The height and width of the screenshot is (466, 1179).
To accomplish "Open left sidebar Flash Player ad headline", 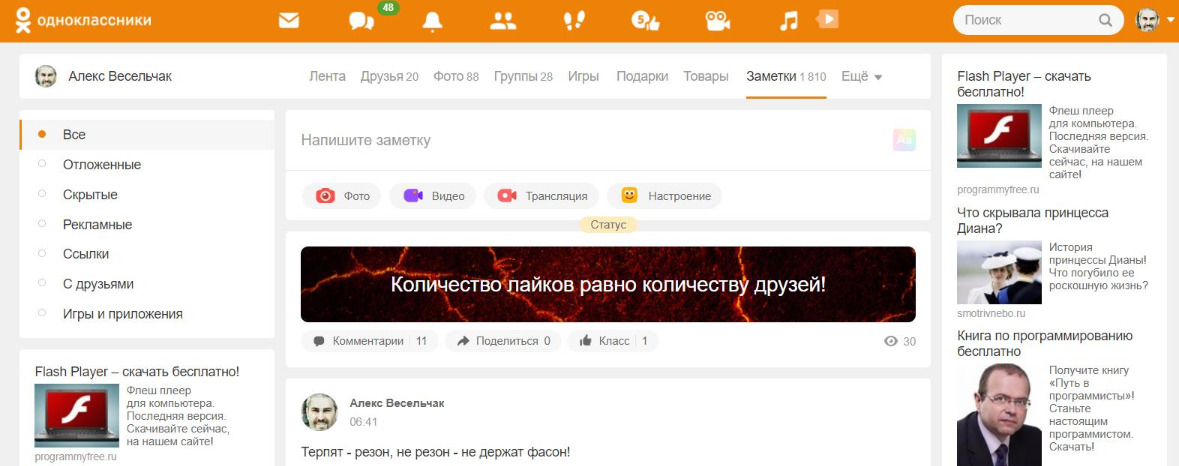I will [138, 371].
